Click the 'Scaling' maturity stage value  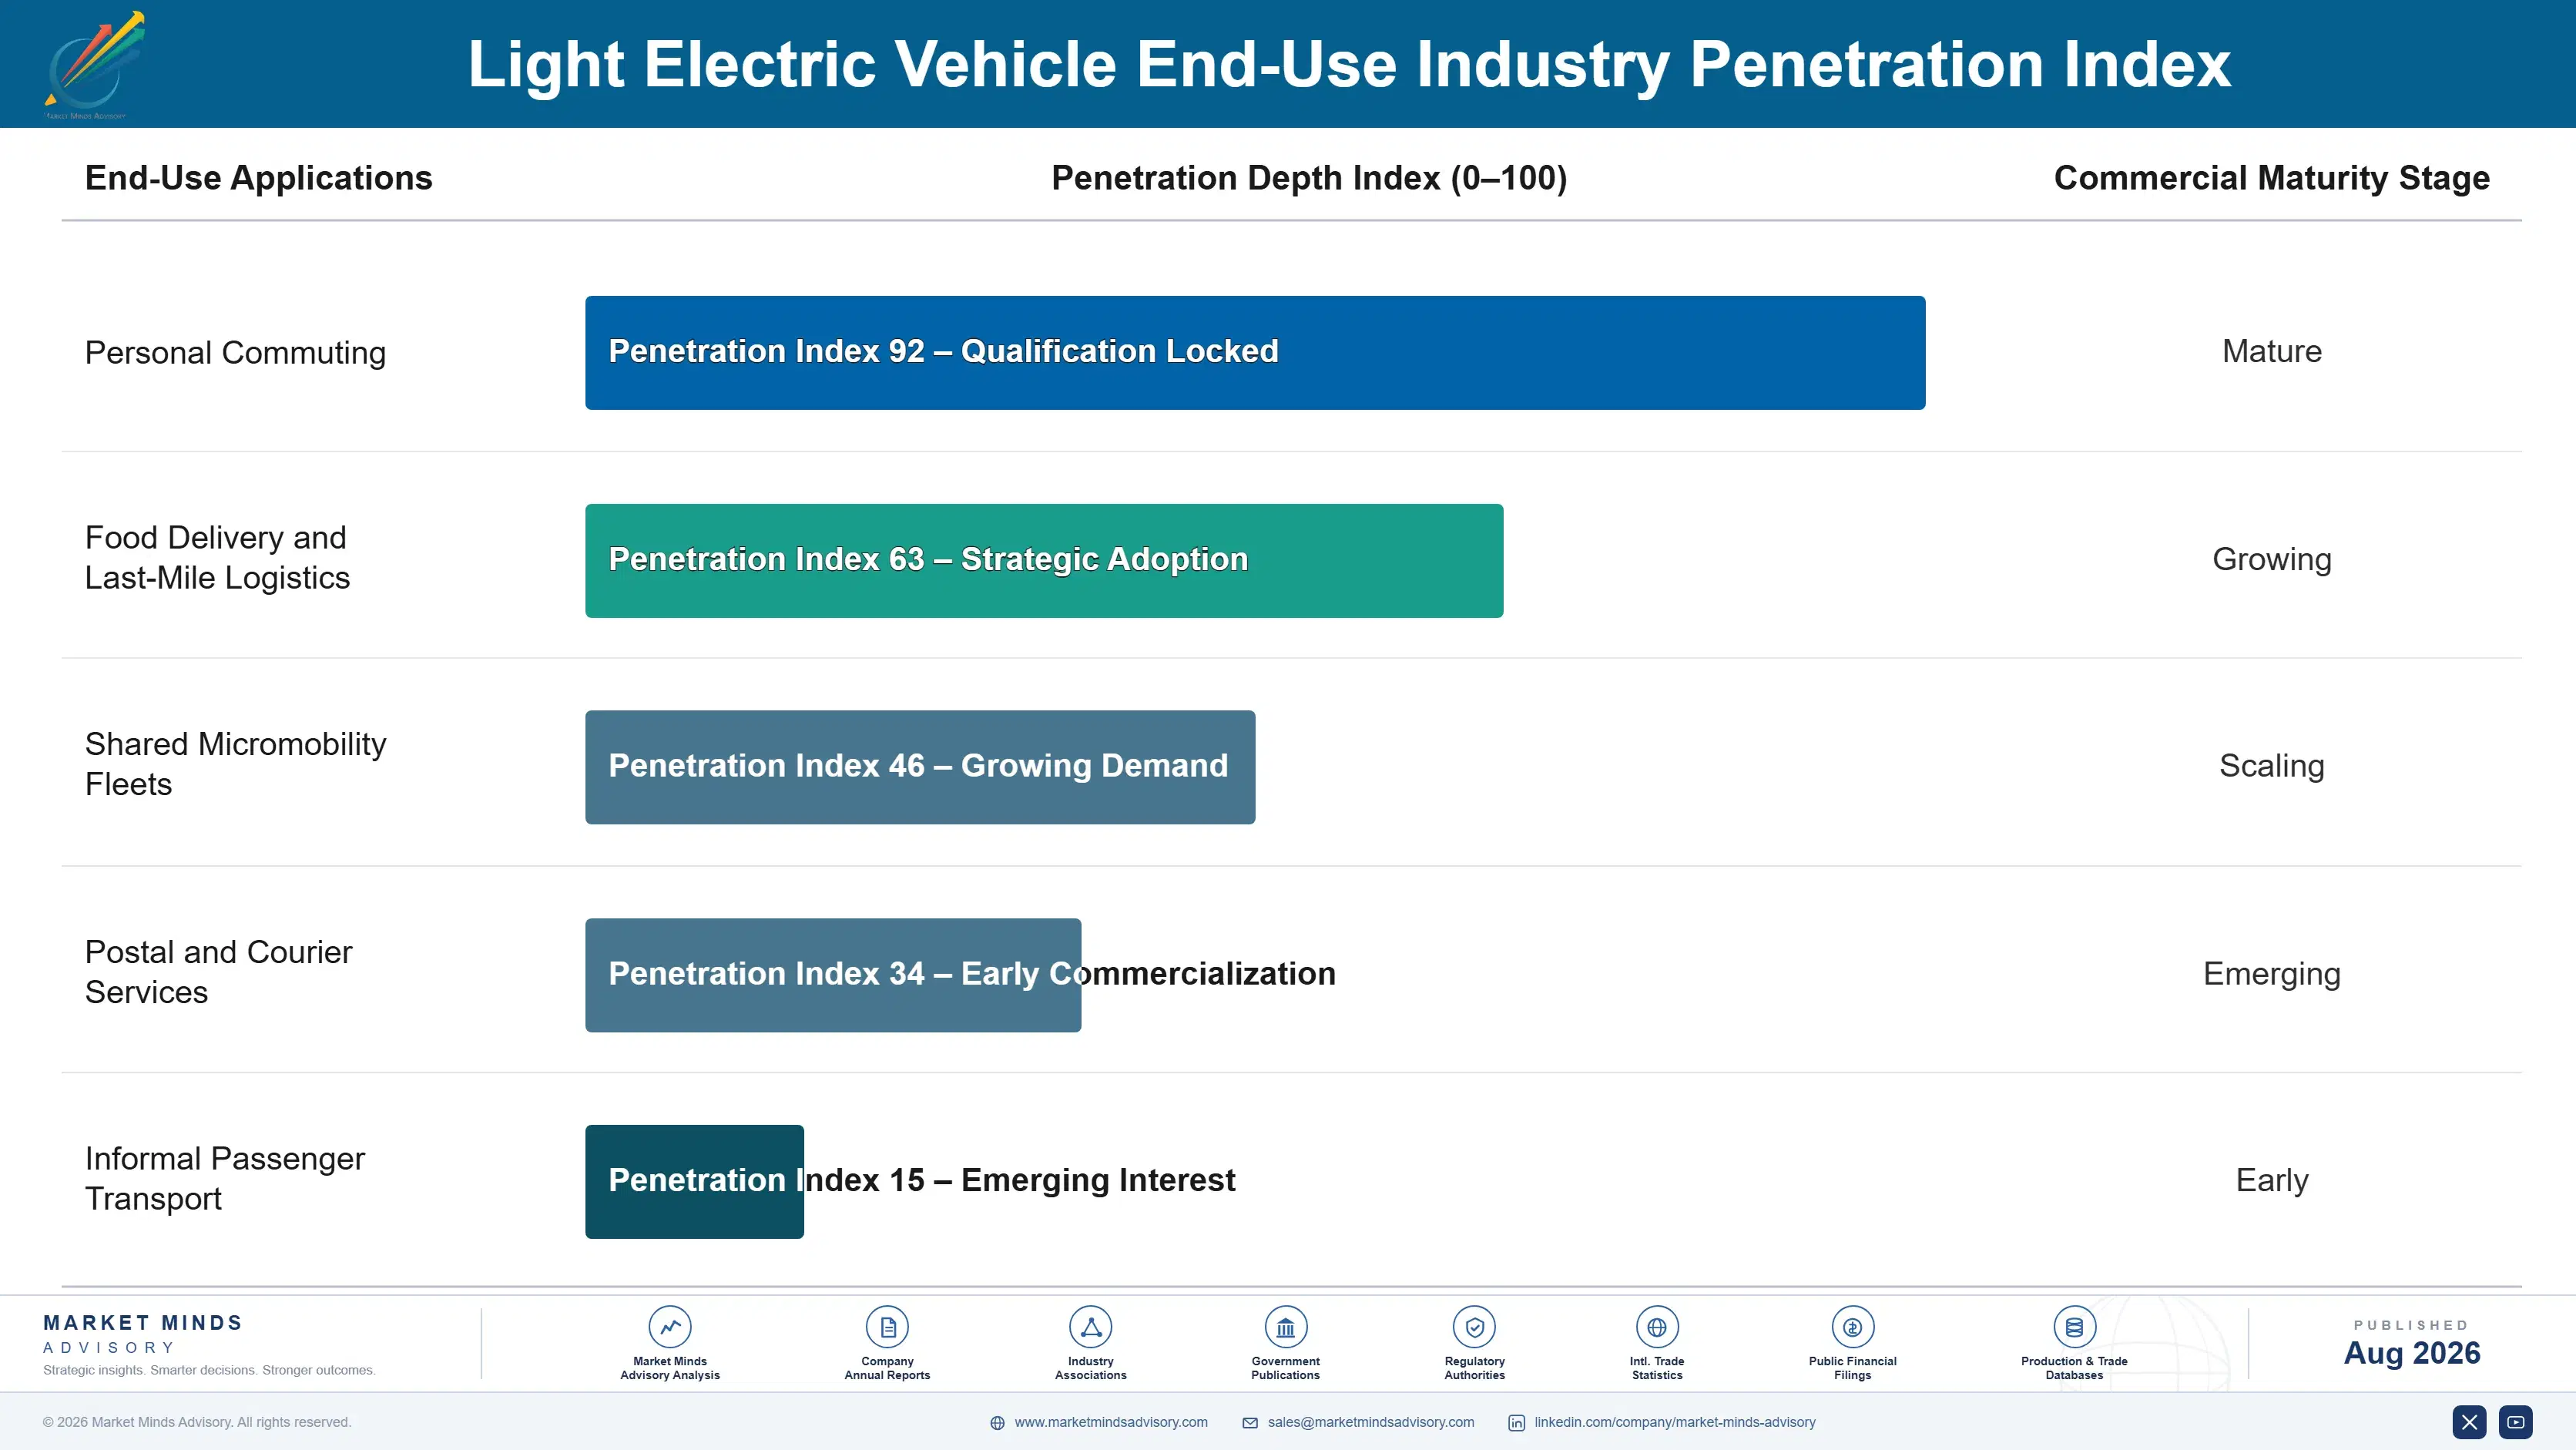click(2271, 766)
